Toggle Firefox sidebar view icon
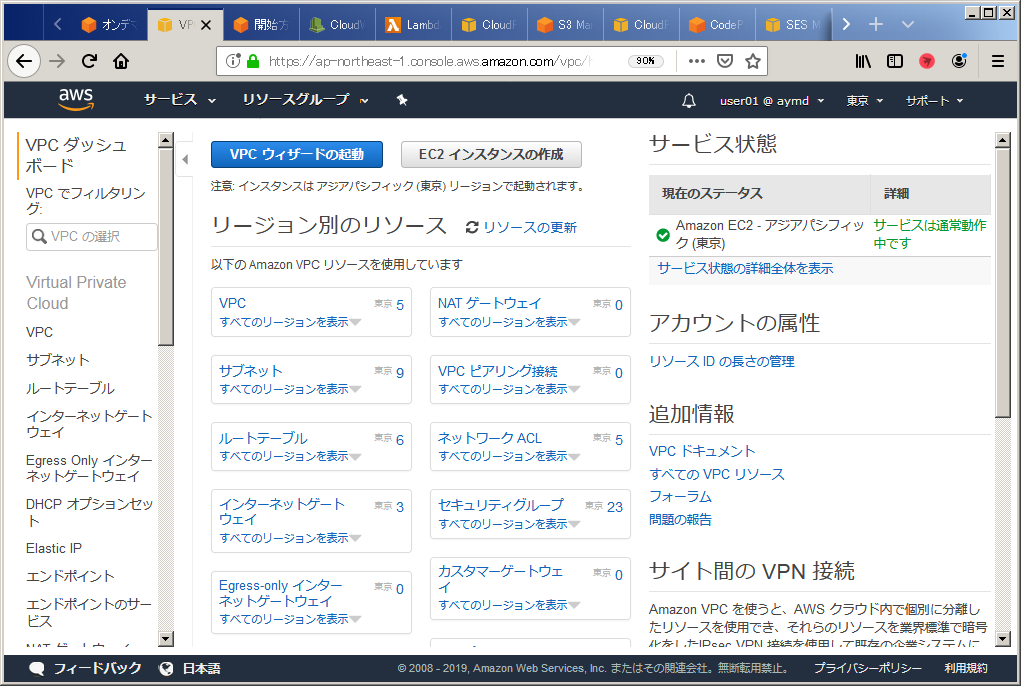 tap(895, 61)
